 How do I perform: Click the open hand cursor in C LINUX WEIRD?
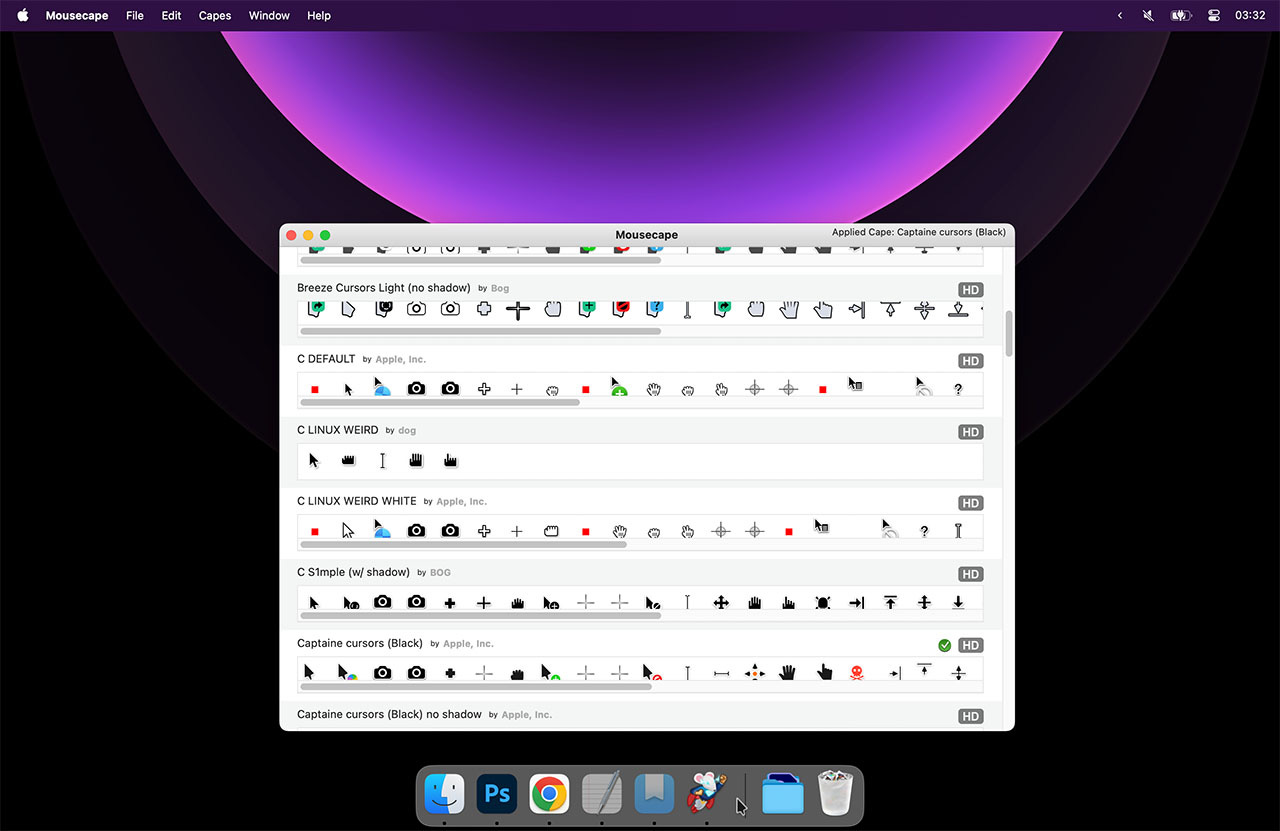tap(416, 461)
